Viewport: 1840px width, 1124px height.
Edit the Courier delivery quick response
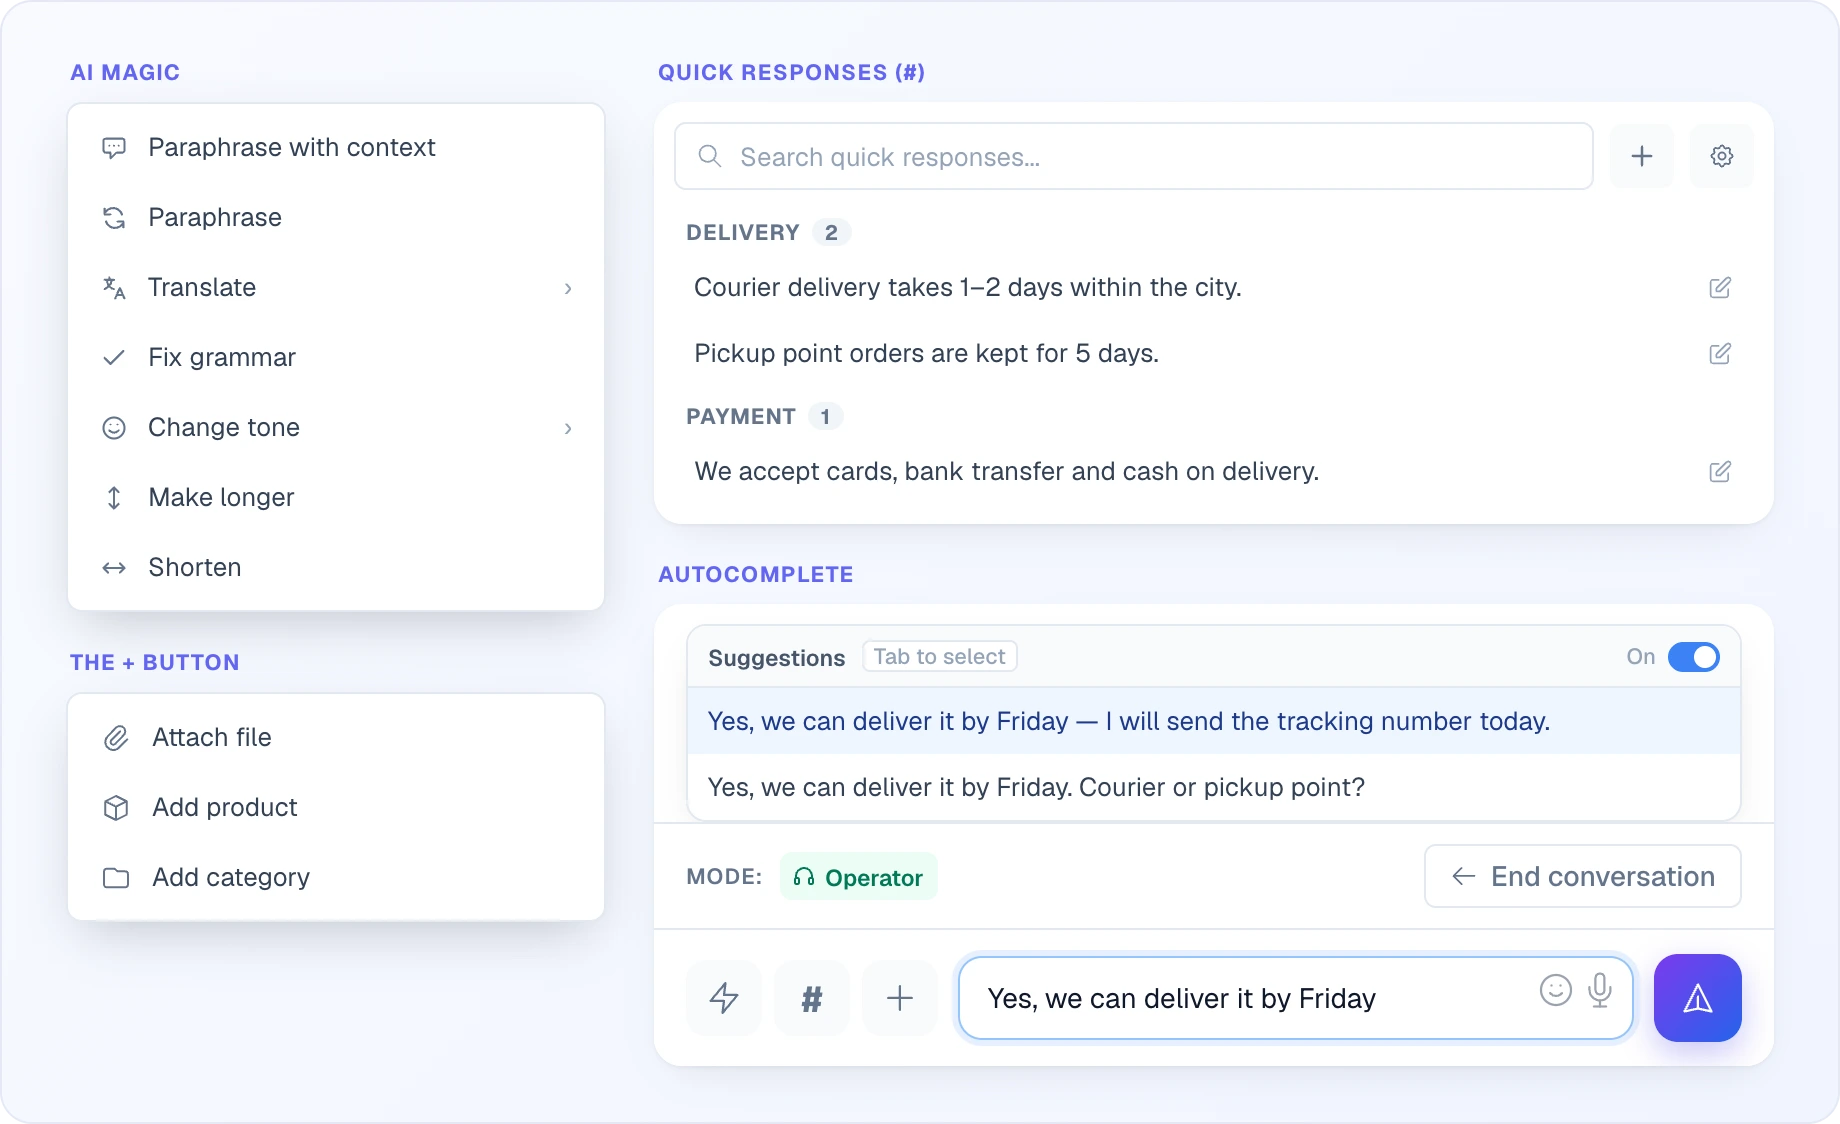point(1720,288)
